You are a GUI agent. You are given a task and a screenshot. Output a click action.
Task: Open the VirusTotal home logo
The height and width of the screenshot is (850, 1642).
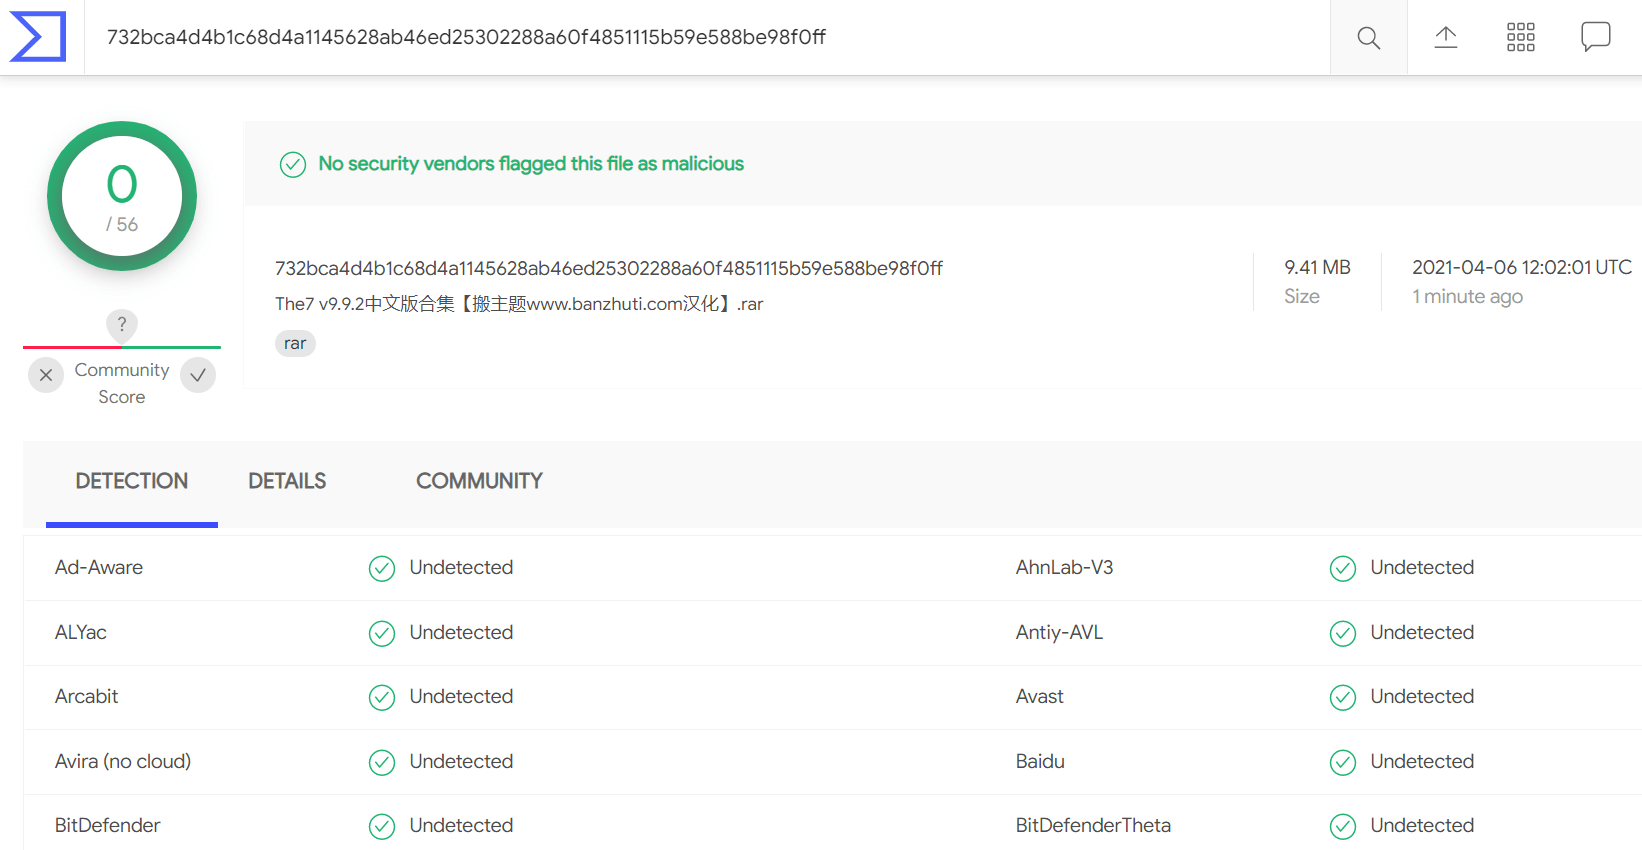click(x=38, y=37)
